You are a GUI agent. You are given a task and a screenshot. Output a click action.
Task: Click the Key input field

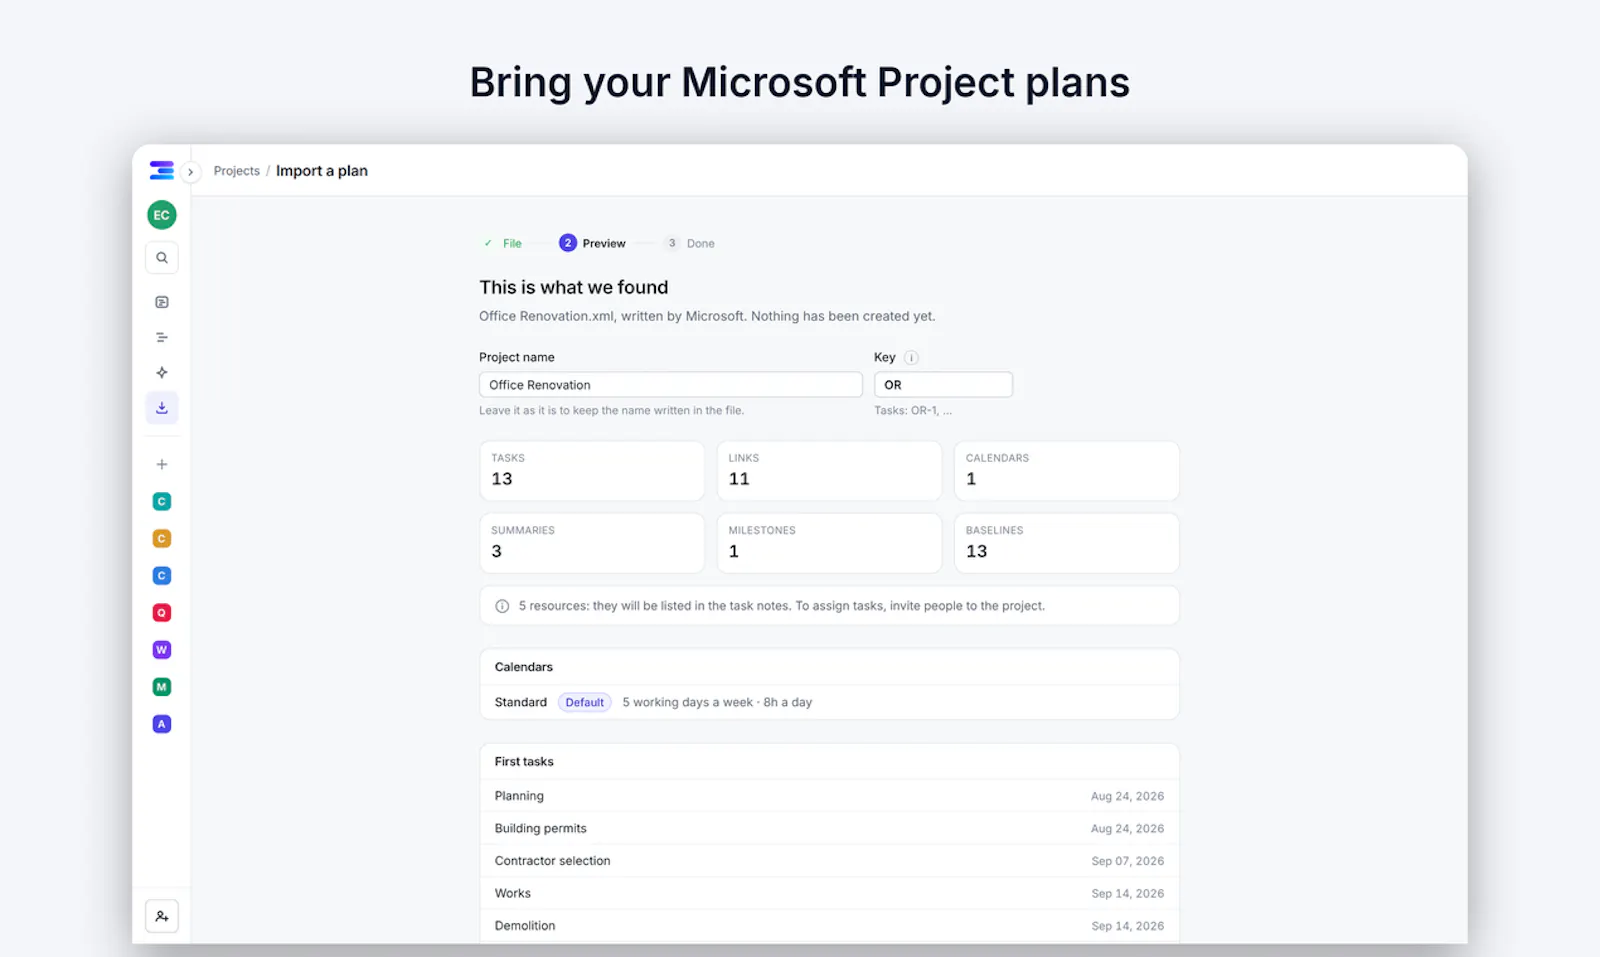point(943,385)
